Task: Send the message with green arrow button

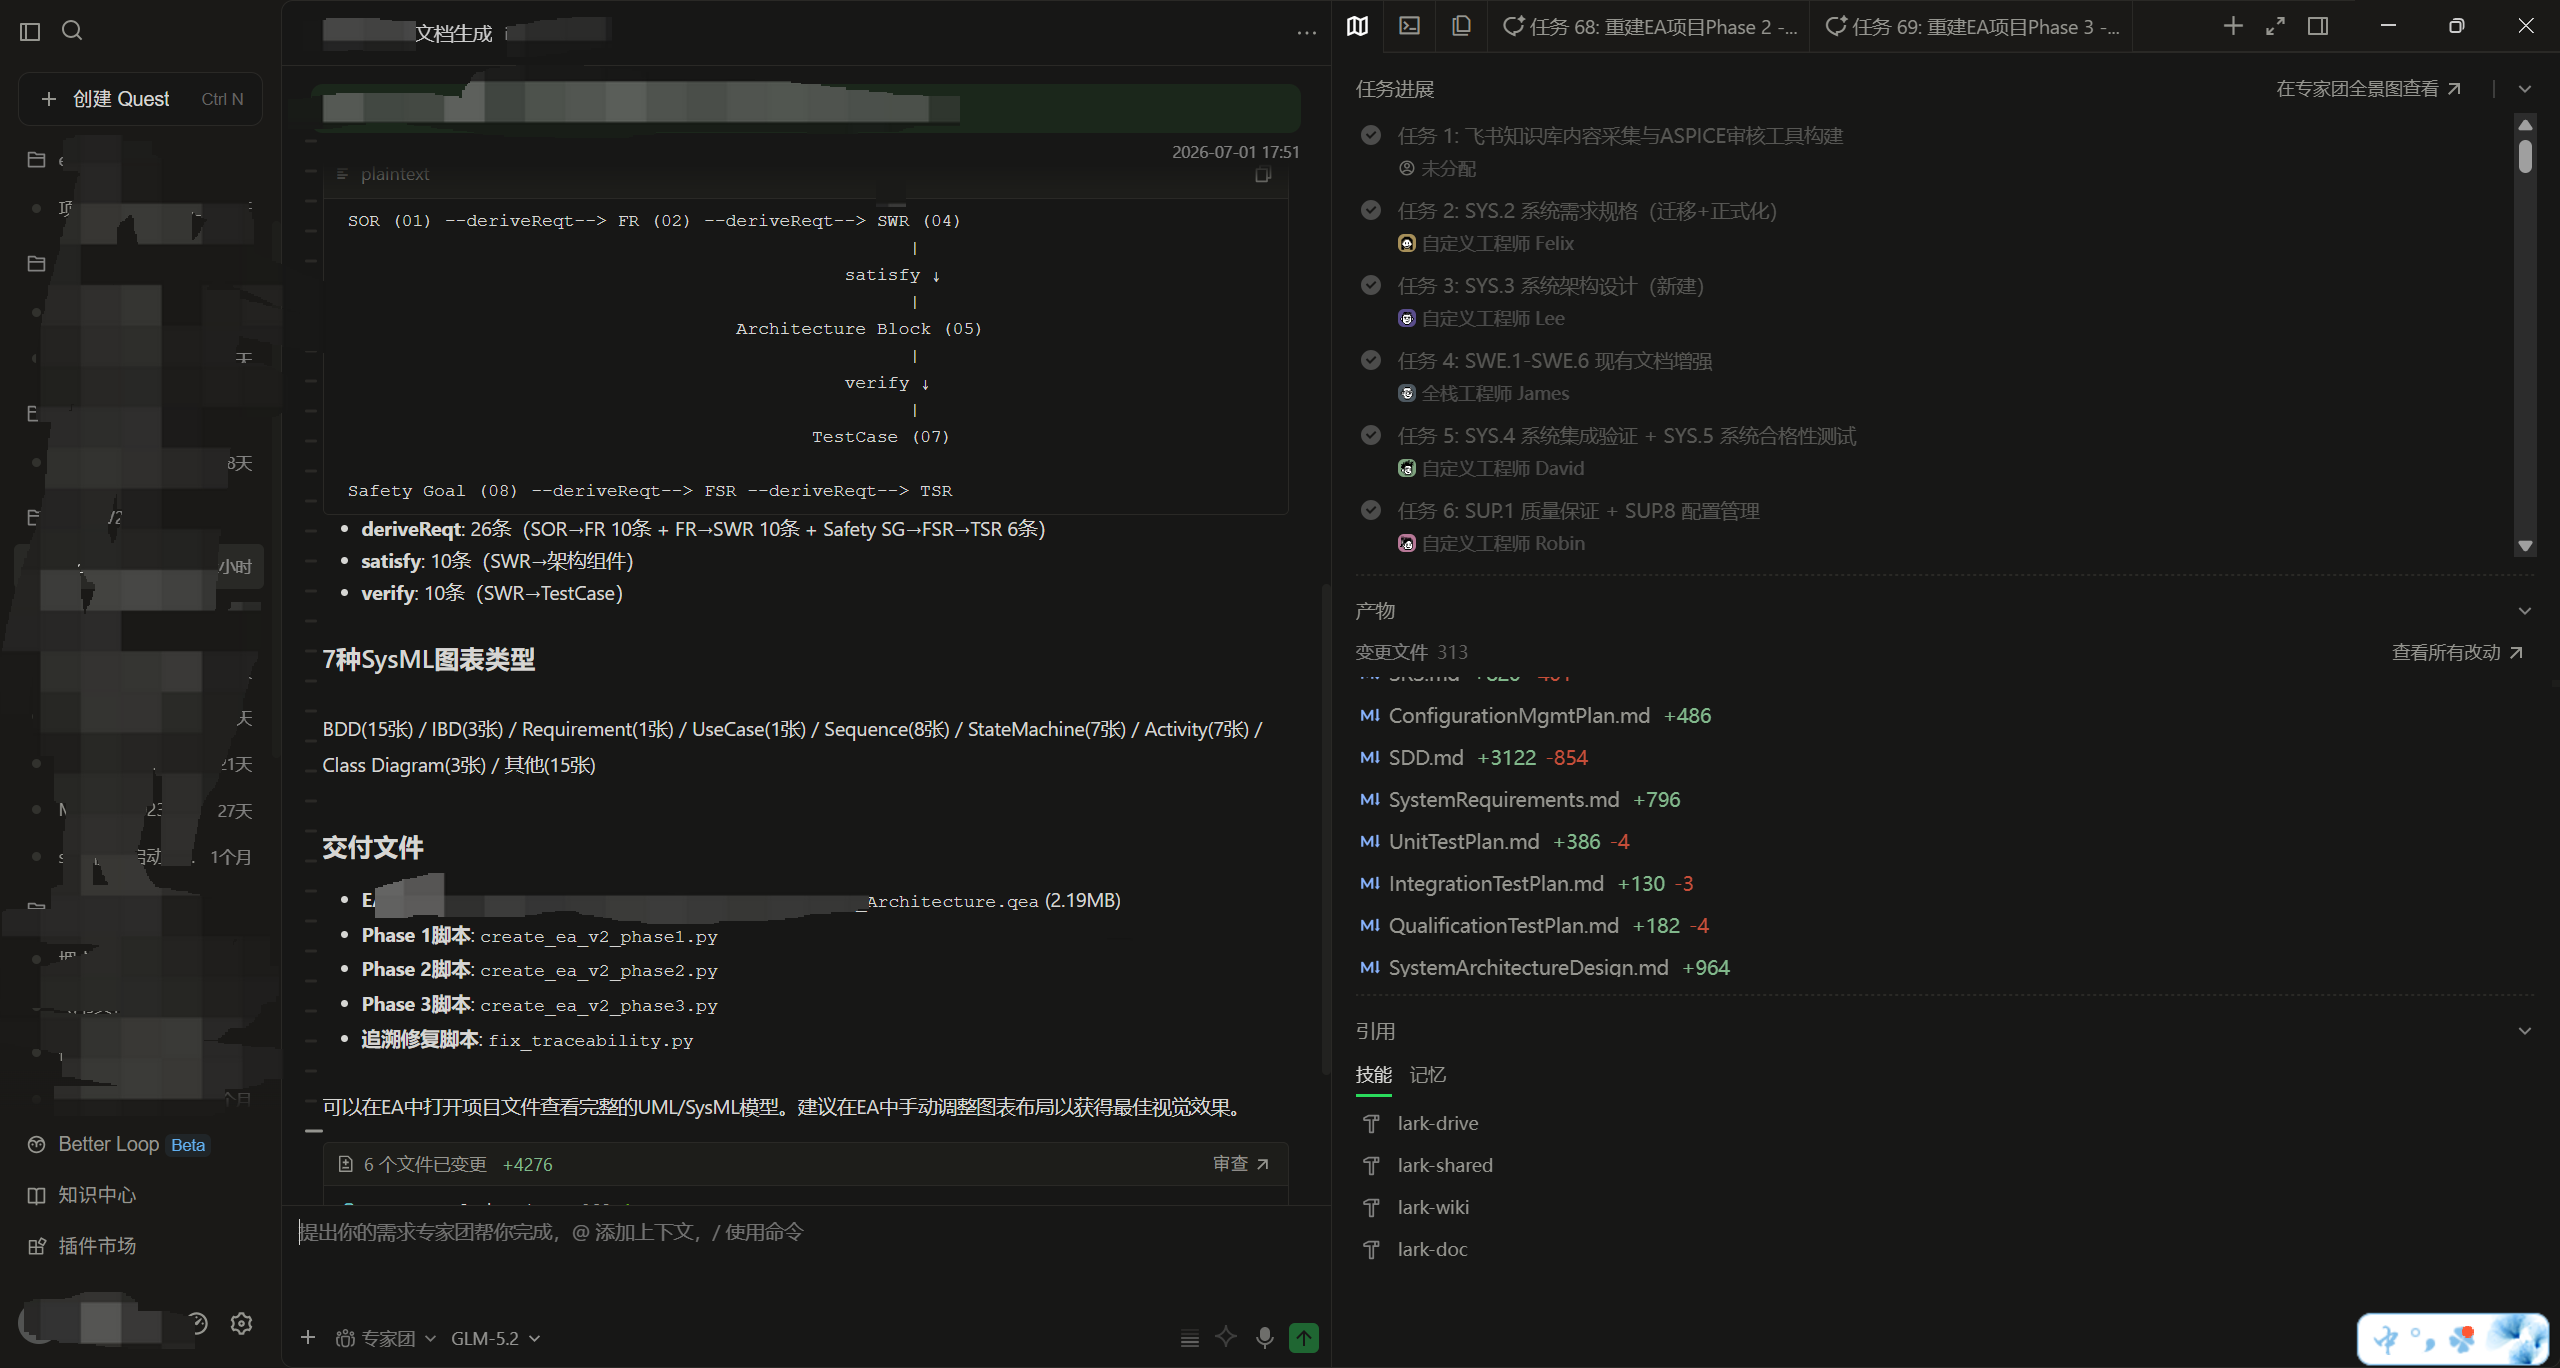Action: click(x=1304, y=1338)
